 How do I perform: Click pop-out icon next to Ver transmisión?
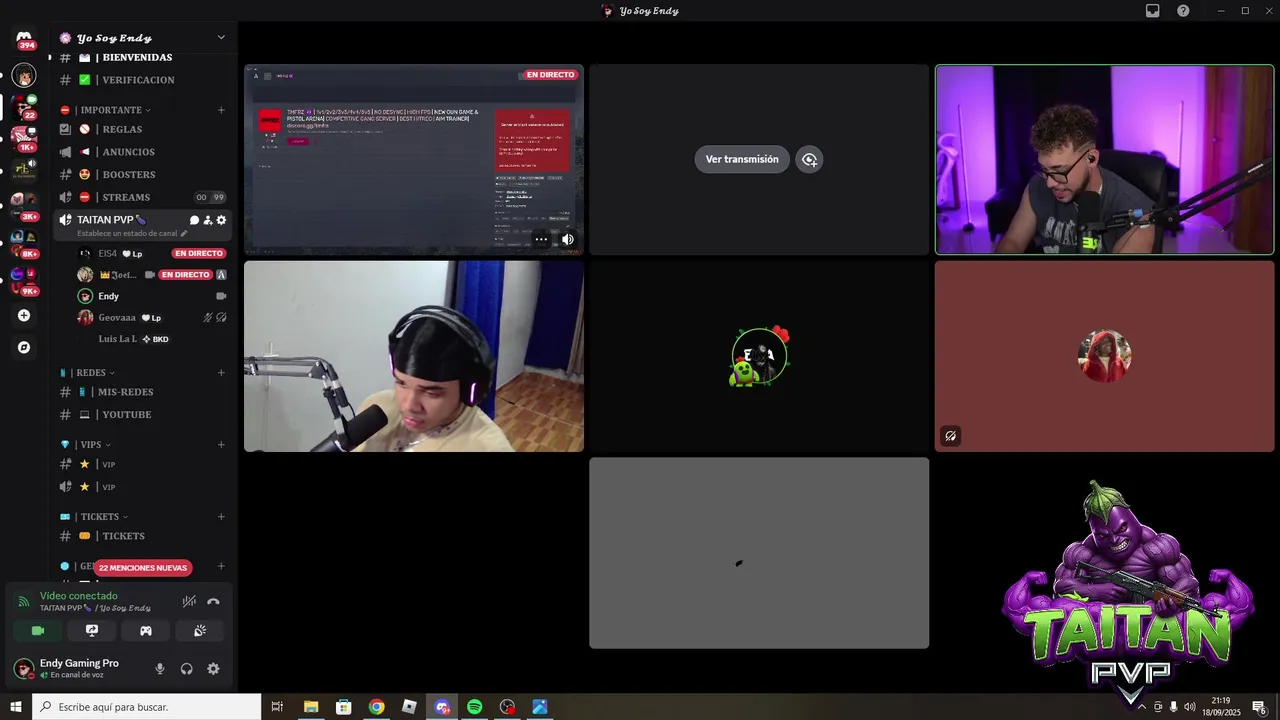click(809, 159)
